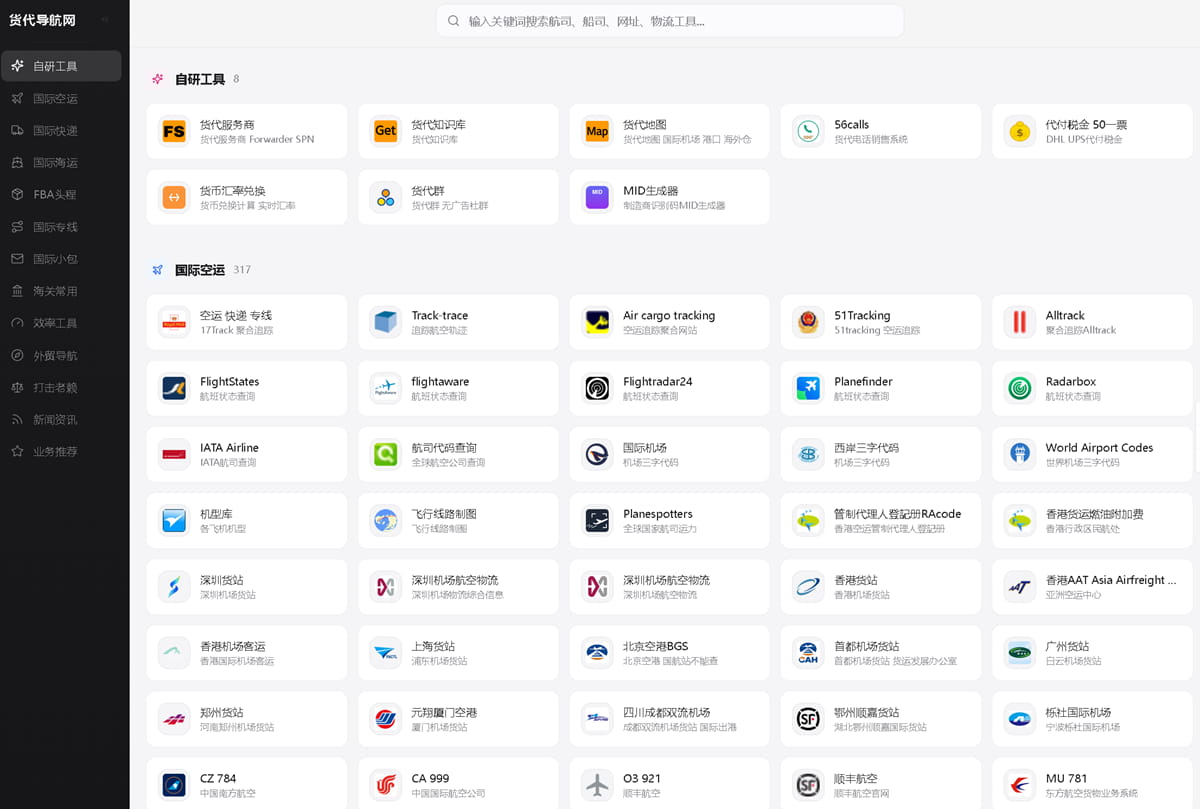Viewport: 1200px width, 809px height.
Task: Click the 货代地图 Map icon
Action: point(597,131)
